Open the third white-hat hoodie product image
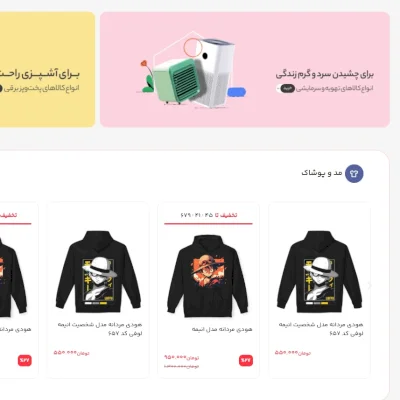 tap(98, 271)
